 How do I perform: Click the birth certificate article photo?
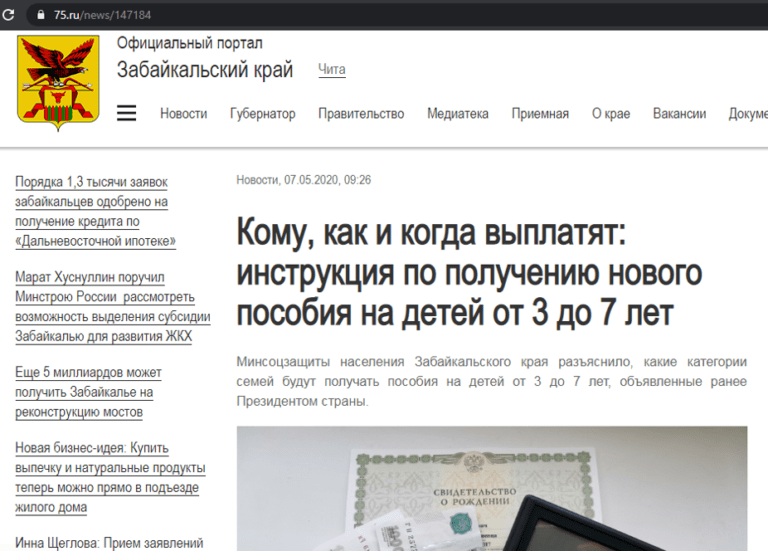coord(492,488)
